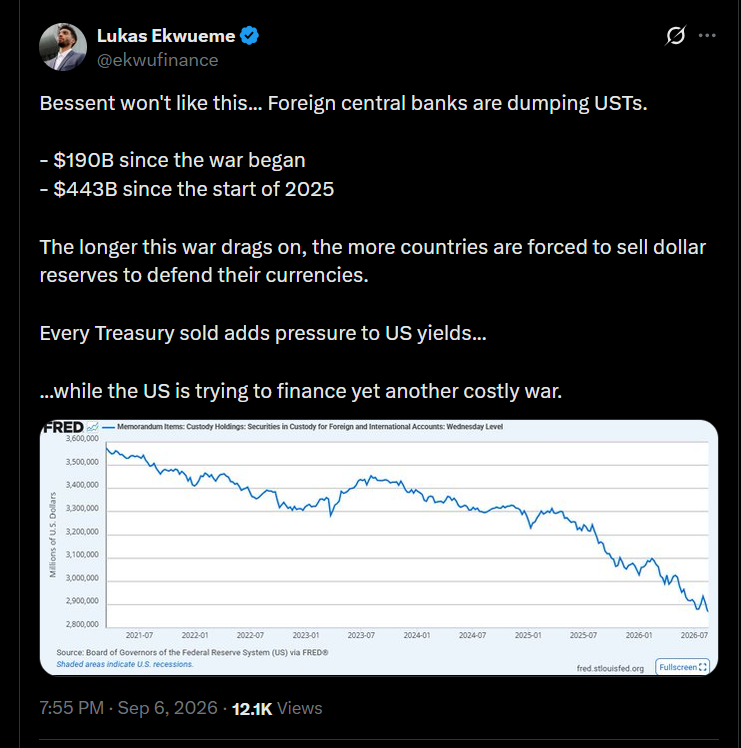Open Lukas Ekwueme display name link
The image size is (741, 748).
[166, 36]
